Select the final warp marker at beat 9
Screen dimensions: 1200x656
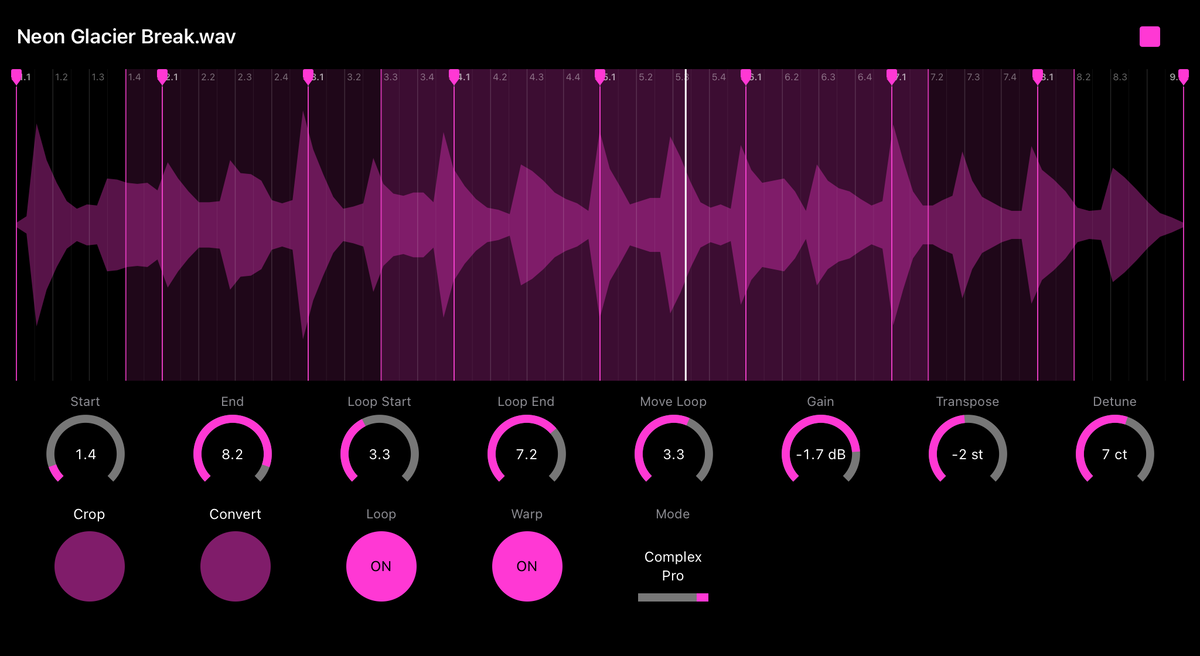coord(1184,76)
